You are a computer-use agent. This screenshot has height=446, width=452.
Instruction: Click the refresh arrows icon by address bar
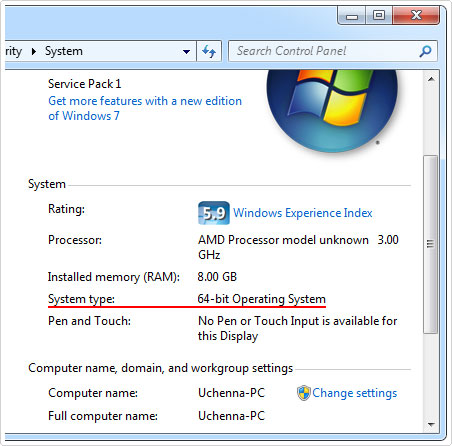(209, 51)
